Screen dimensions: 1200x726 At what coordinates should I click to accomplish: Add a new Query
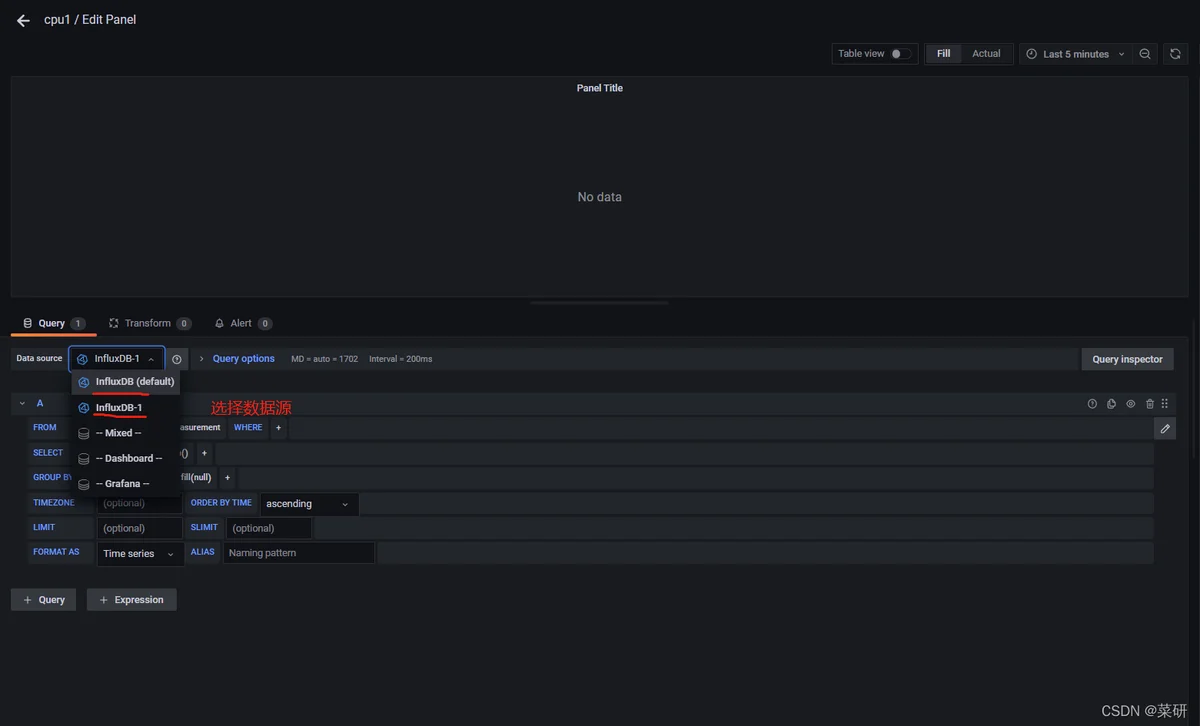44,600
